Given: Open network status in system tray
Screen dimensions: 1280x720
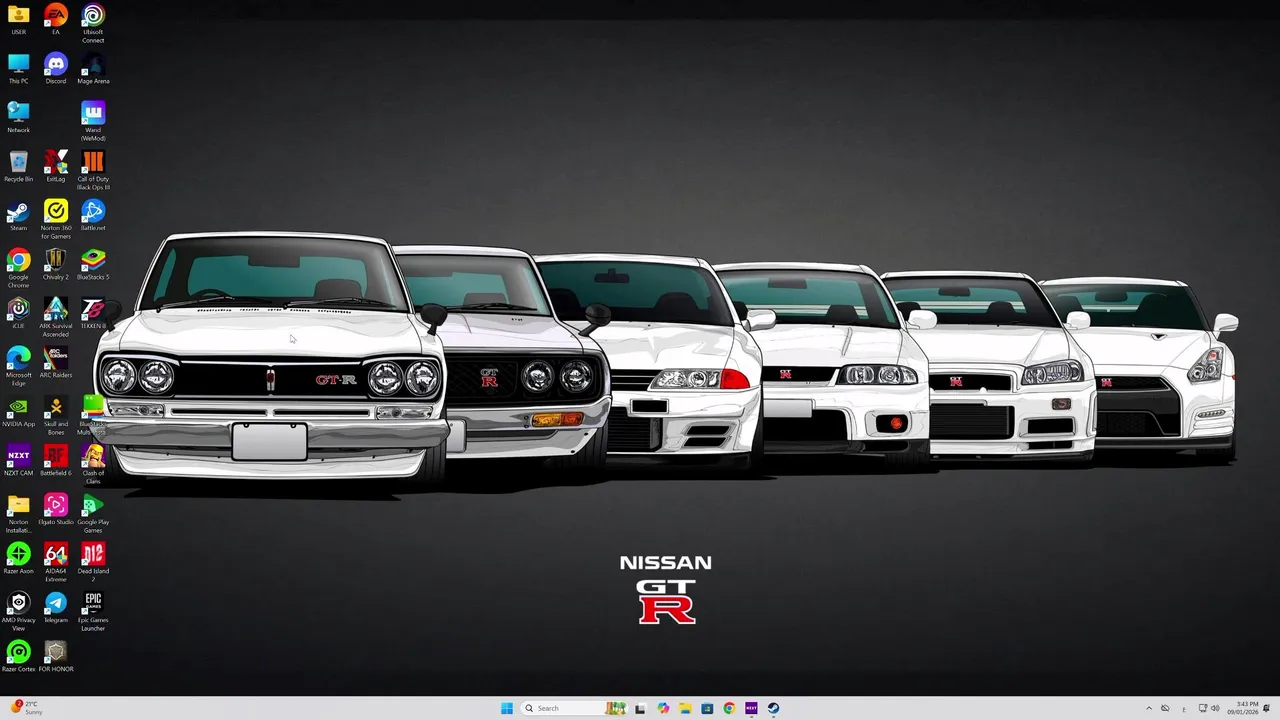Looking at the screenshot, I should pyautogui.click(x=1203, y=708).
